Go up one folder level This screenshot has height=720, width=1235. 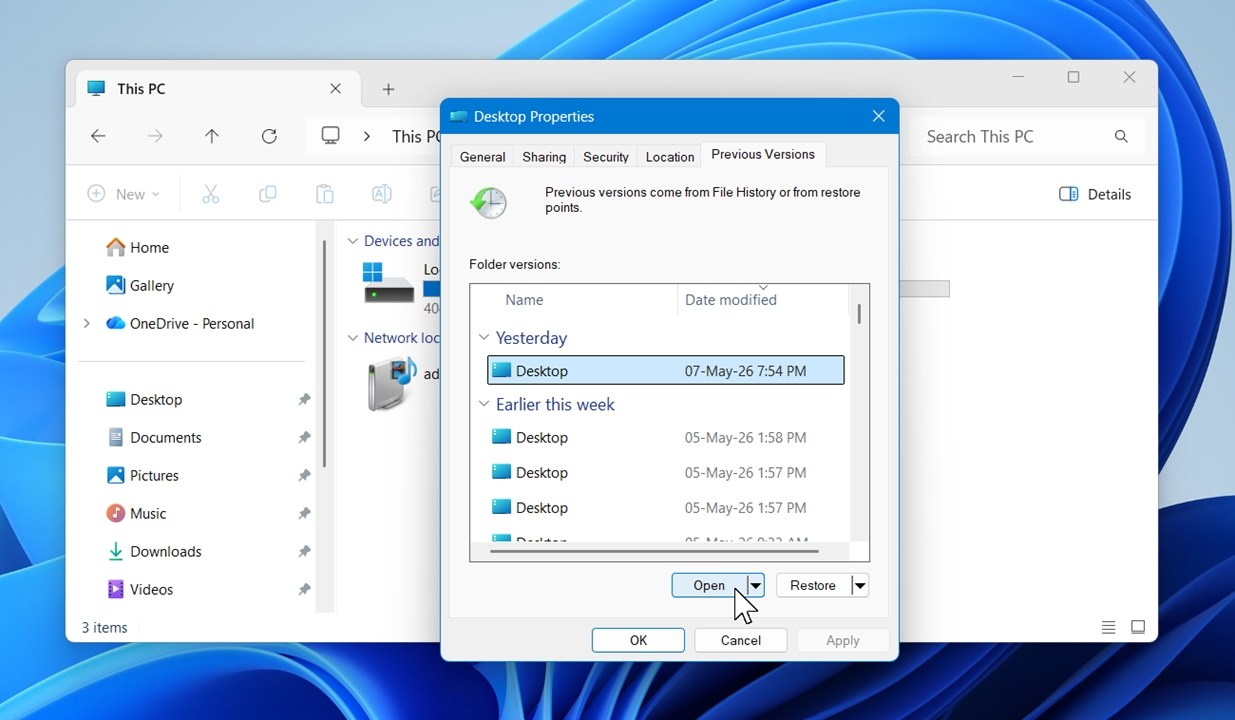pyautogui.click(x=212, y=136)
